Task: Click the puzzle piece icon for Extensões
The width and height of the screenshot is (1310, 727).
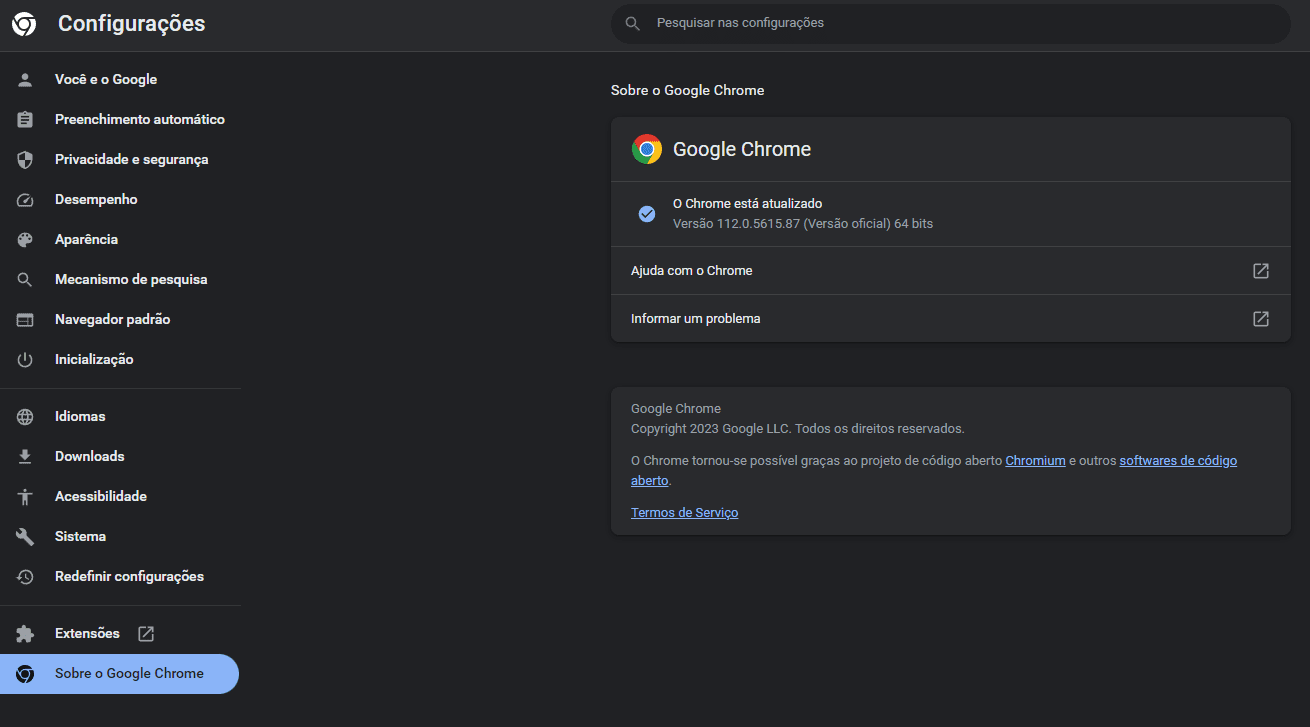Action: (x=25, y=634)
